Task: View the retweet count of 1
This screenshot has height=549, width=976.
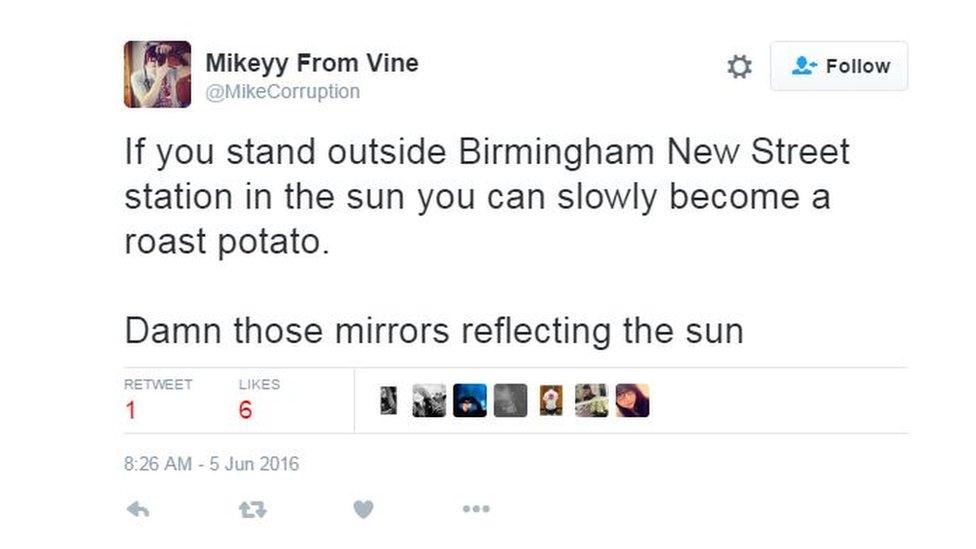Action: 131,410
